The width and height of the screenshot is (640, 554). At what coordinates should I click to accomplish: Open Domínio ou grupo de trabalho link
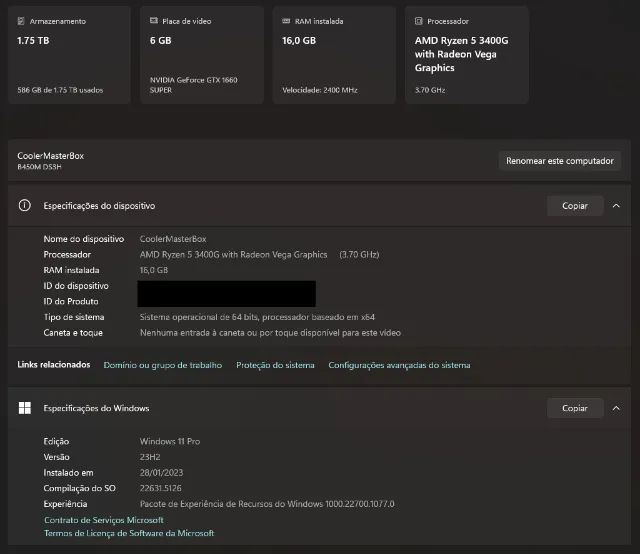(x=162, y=365)
